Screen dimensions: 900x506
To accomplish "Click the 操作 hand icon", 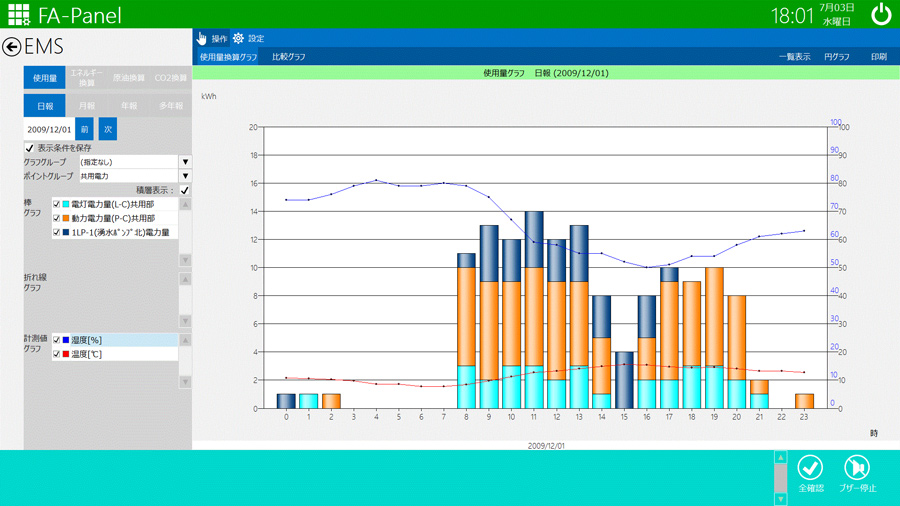I will (201, 38).
